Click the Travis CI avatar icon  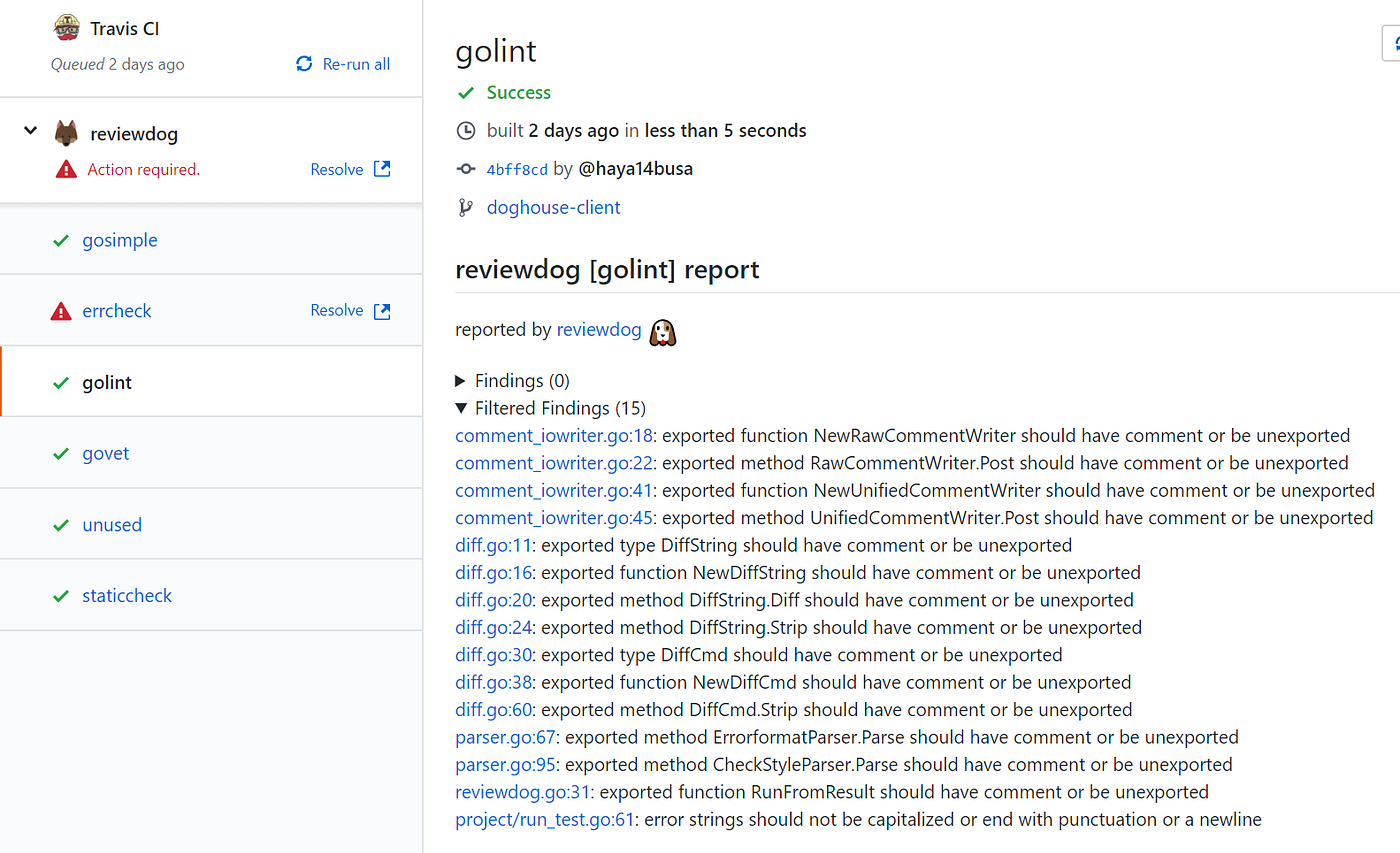pos(66,27)
